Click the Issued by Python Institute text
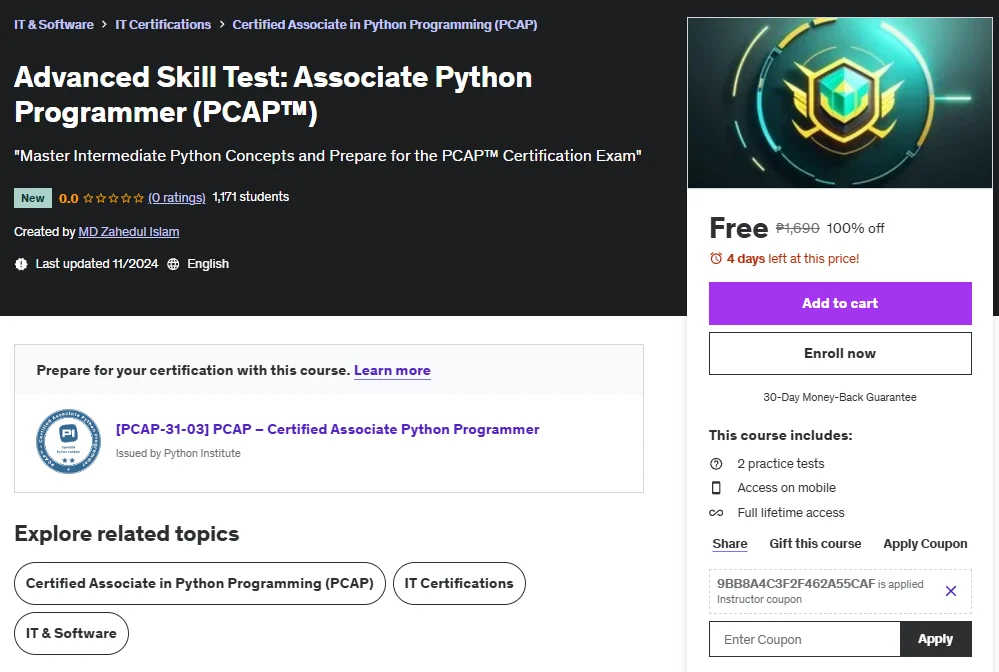 pyautogui.click(x=178, y=453)
